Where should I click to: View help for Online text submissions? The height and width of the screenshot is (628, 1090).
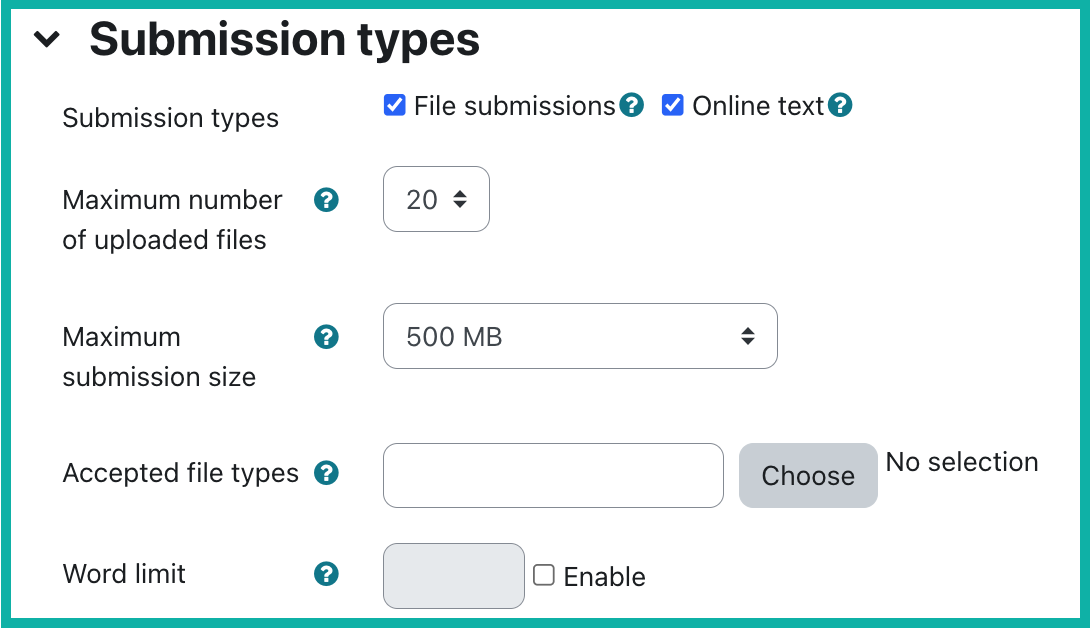[x=841, y=105]
